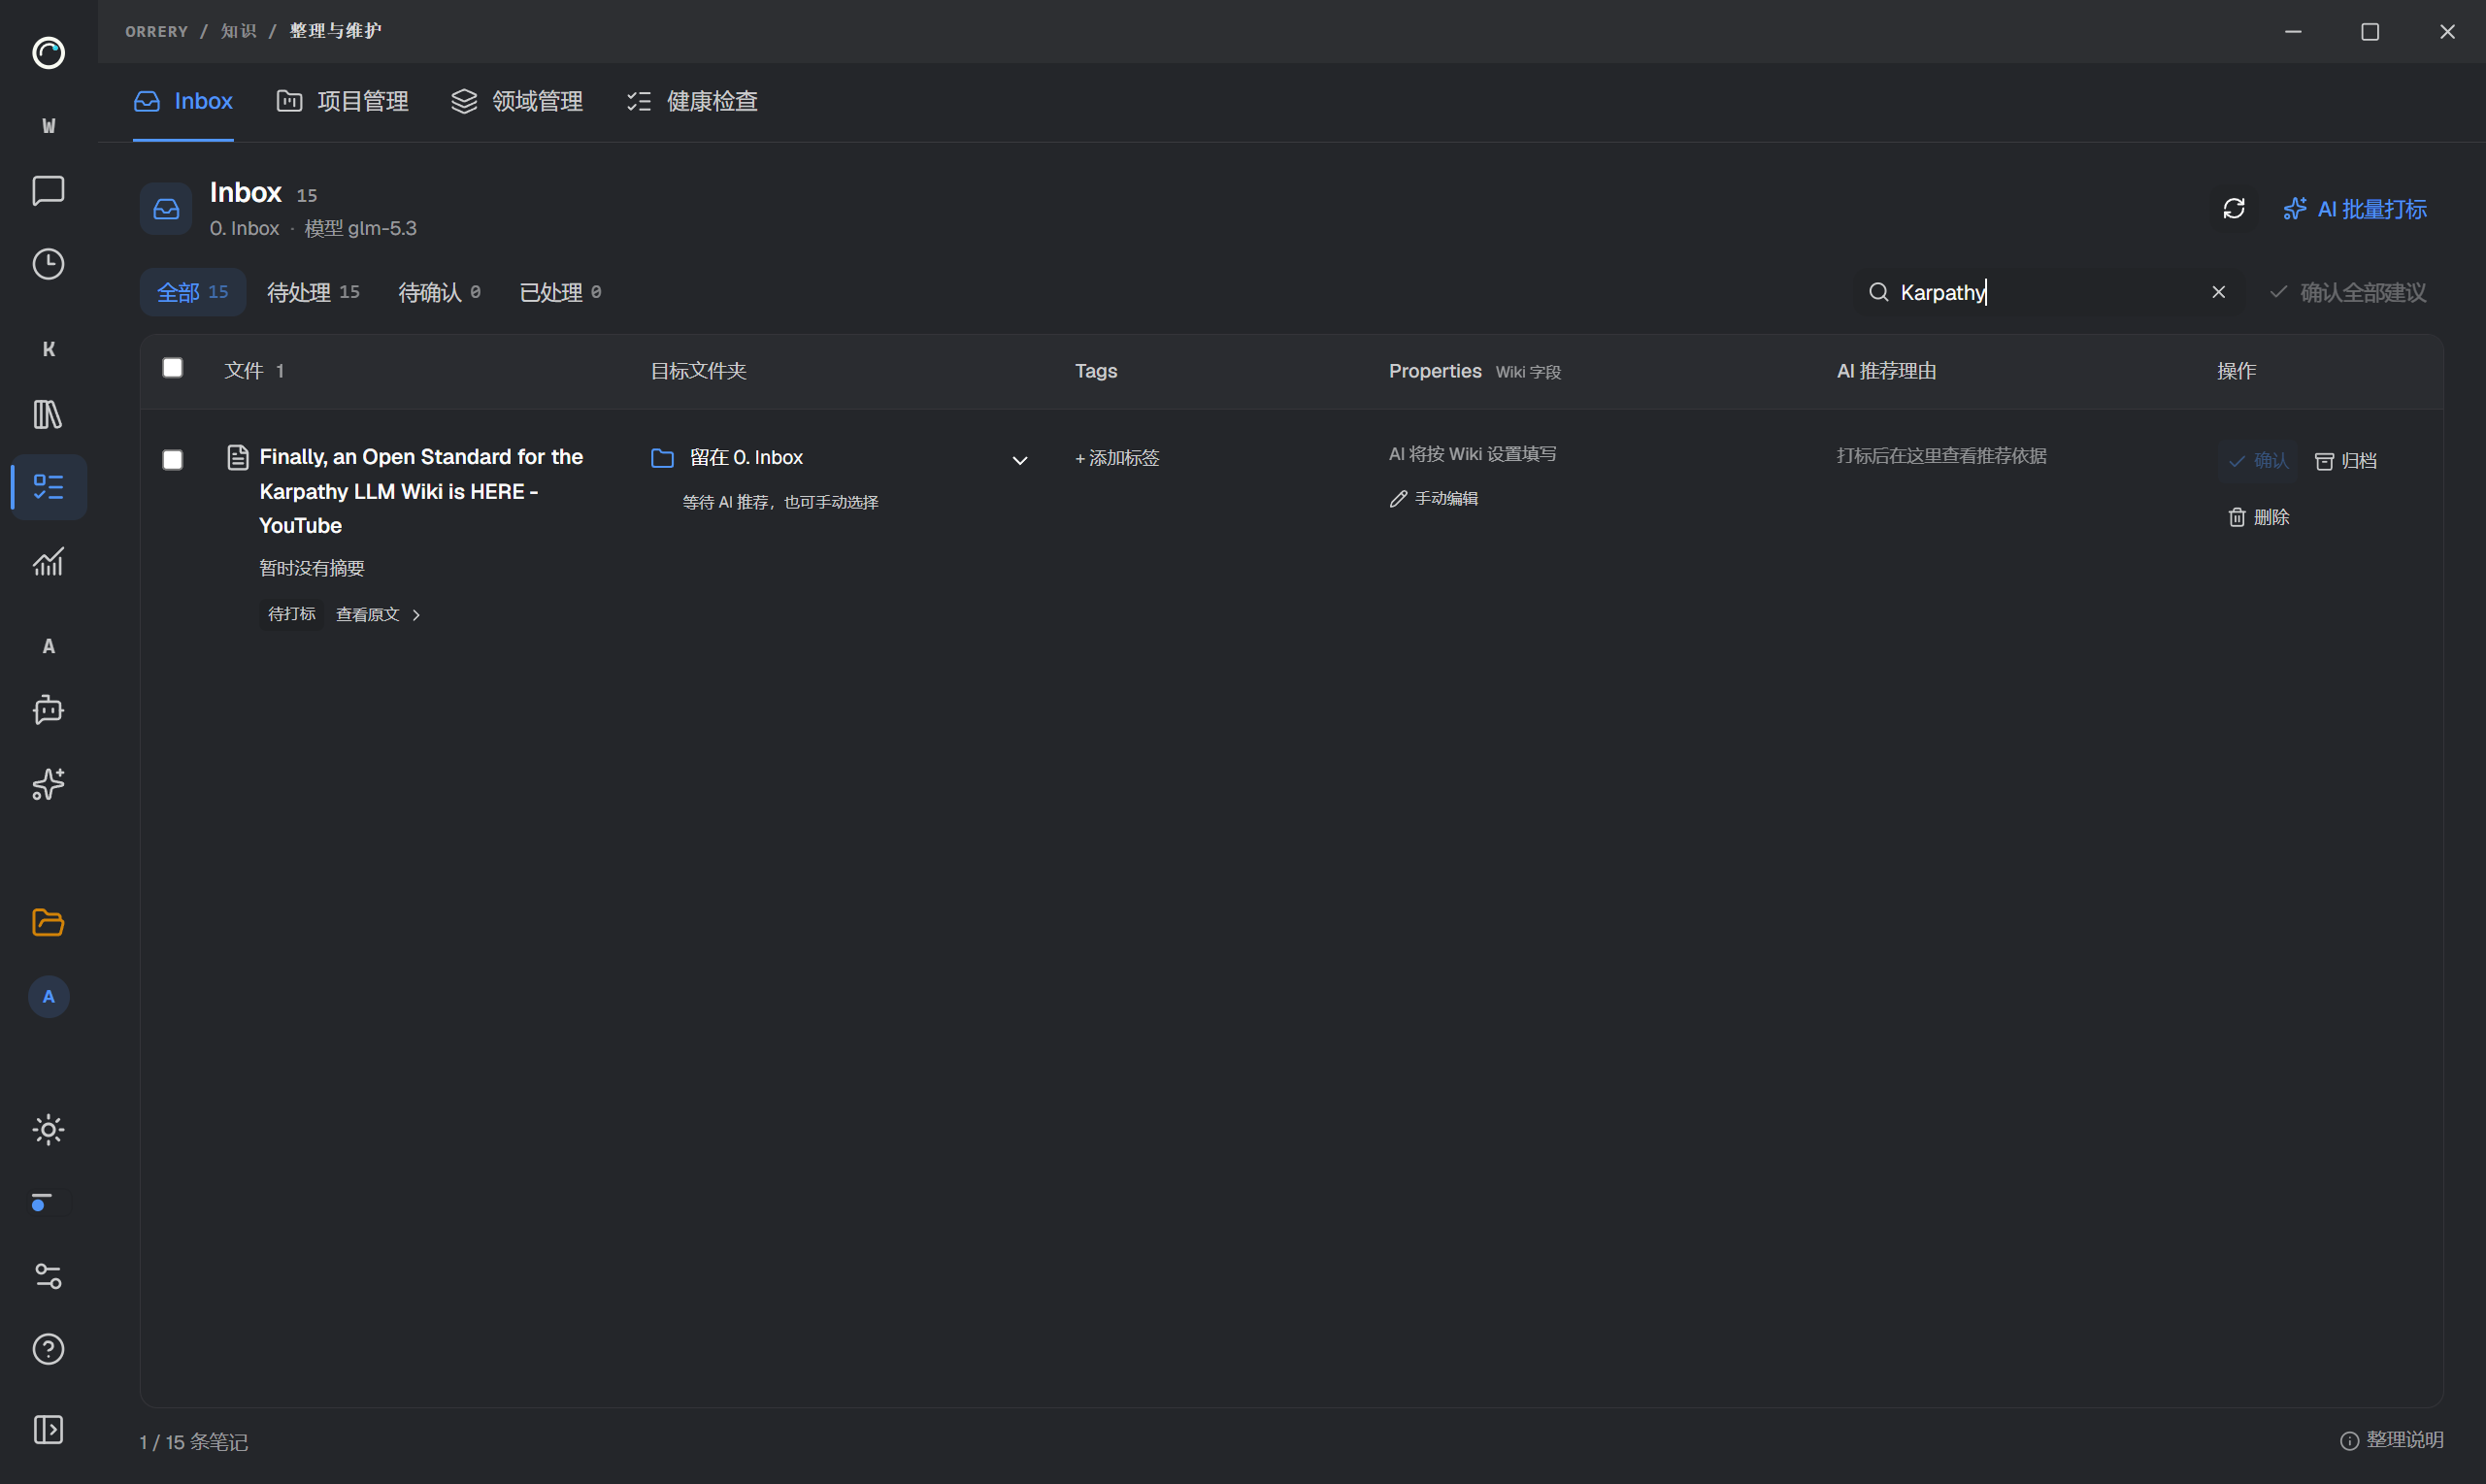The height and width of the screenshot is (1484, 2486).
Task: Open the history clock icon
Action: [x=48, y=264]
